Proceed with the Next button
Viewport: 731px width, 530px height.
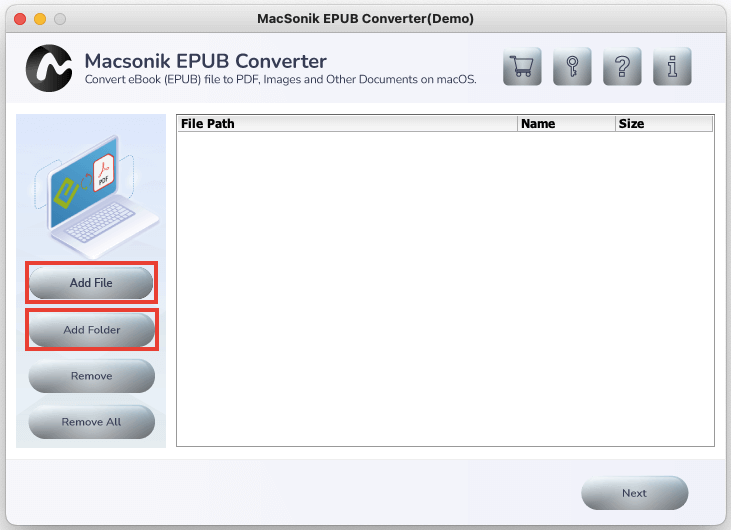point(634,493)
